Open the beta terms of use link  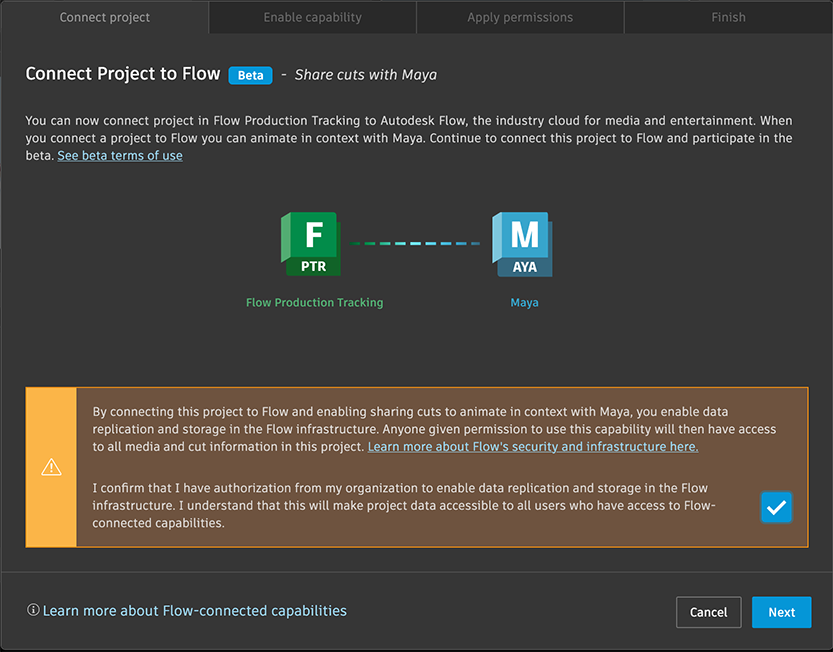tap(120, 156)
